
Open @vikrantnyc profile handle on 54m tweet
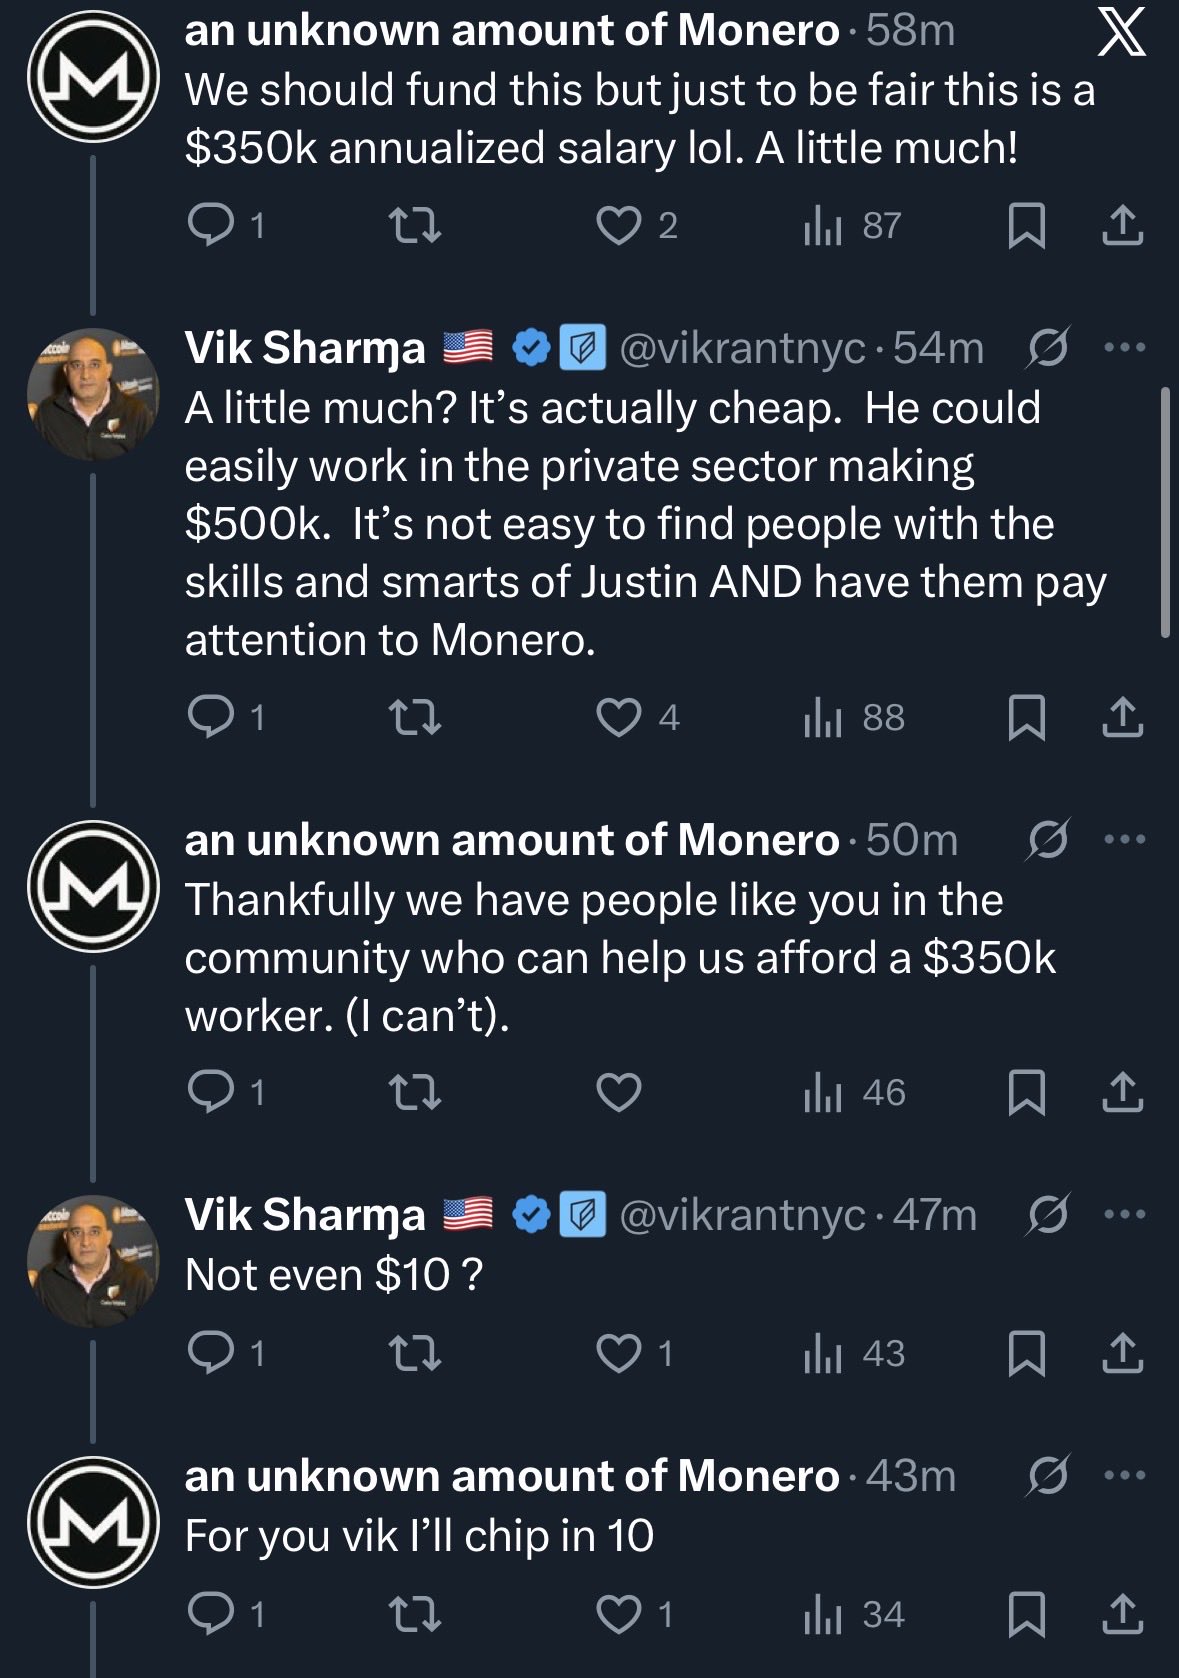(742, 348)
